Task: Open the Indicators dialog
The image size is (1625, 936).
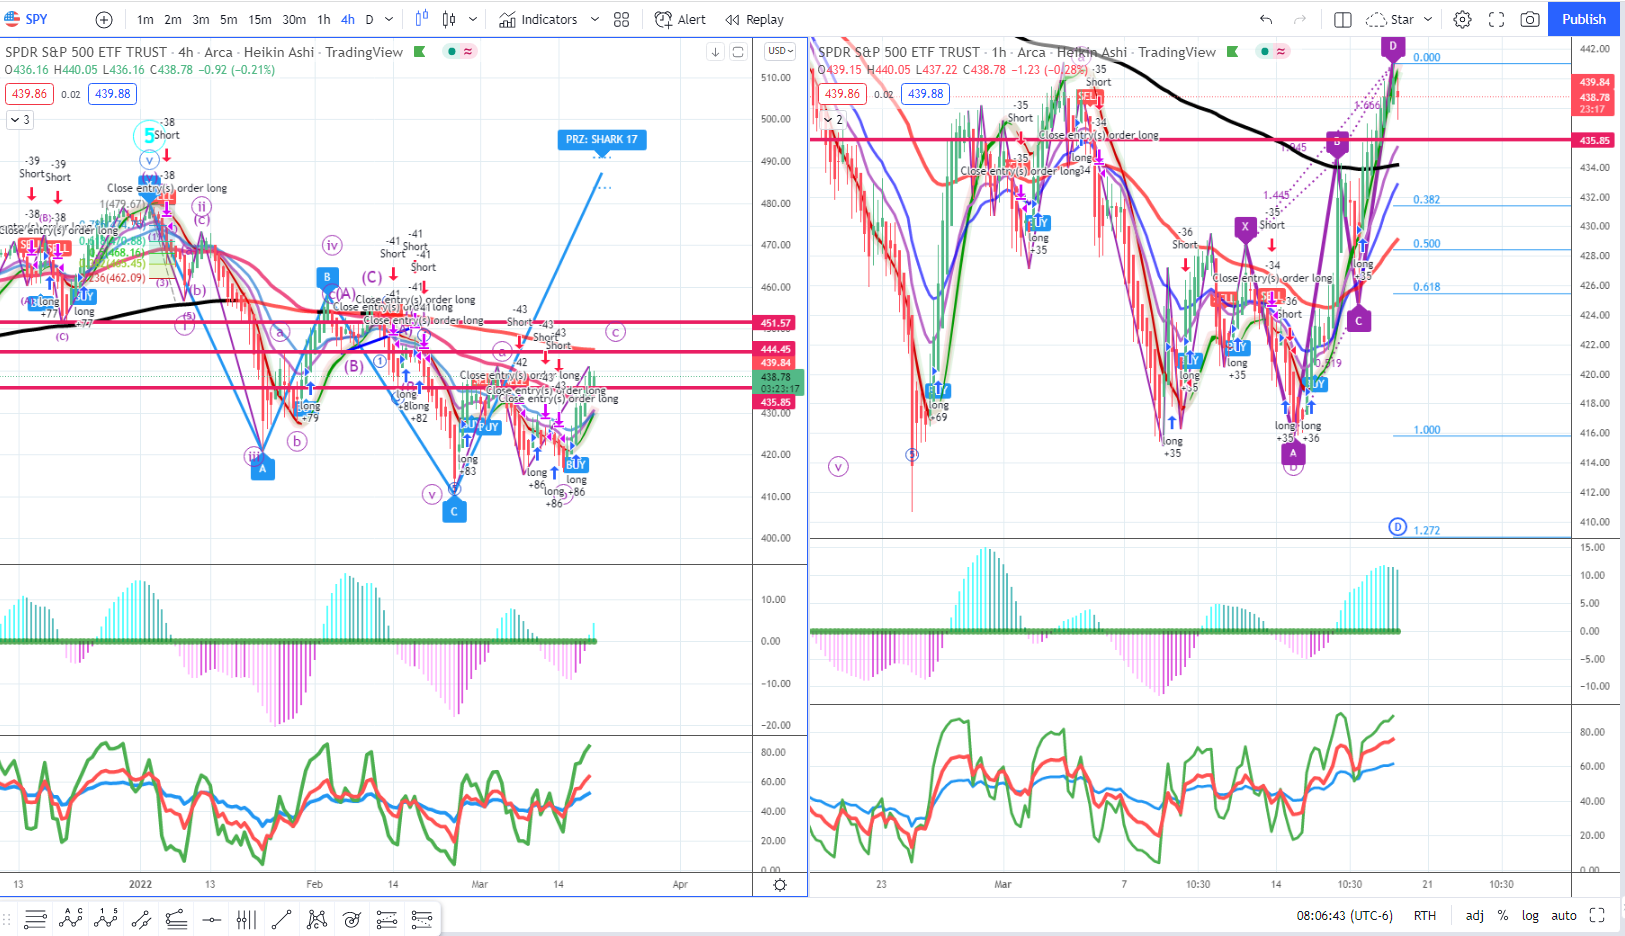Action: [538, 19]
